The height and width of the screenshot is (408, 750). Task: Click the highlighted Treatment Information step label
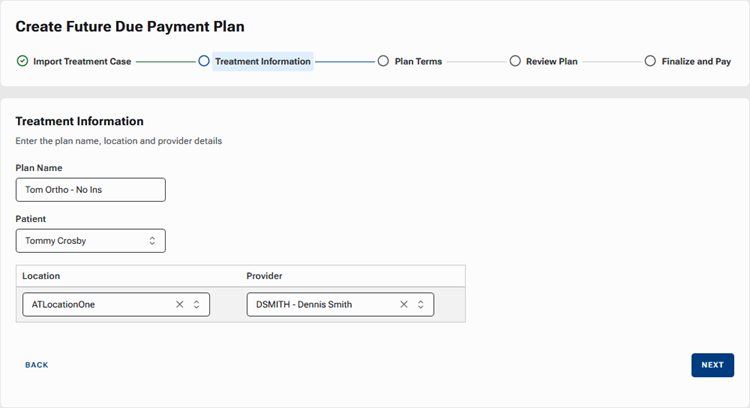tap(262, 61)
